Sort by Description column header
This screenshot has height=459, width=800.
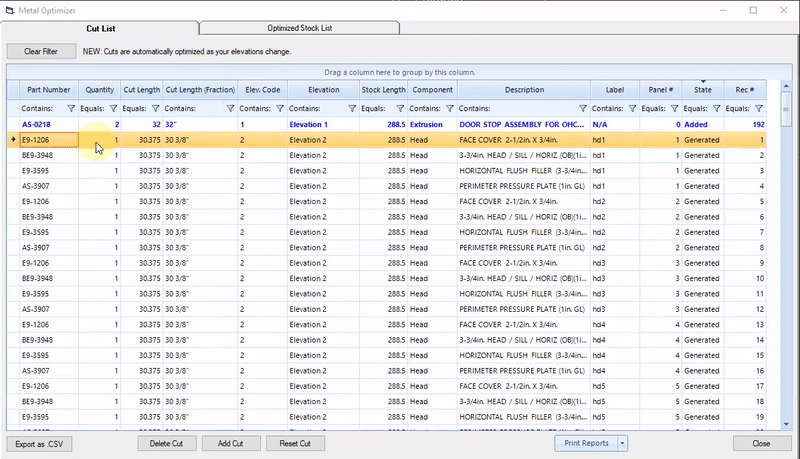[524, 90]
